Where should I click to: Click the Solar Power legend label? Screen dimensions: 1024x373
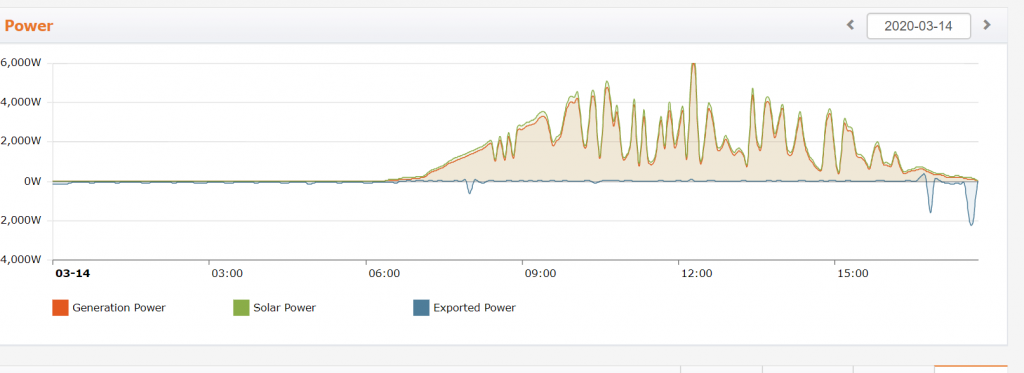click(285, 308)
